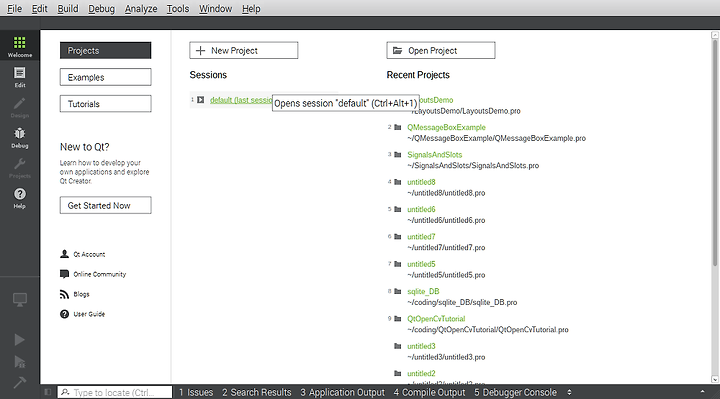Open Help mode in sidebar
Viewport: 720px width, 399px height.
[x=20, y=198]
